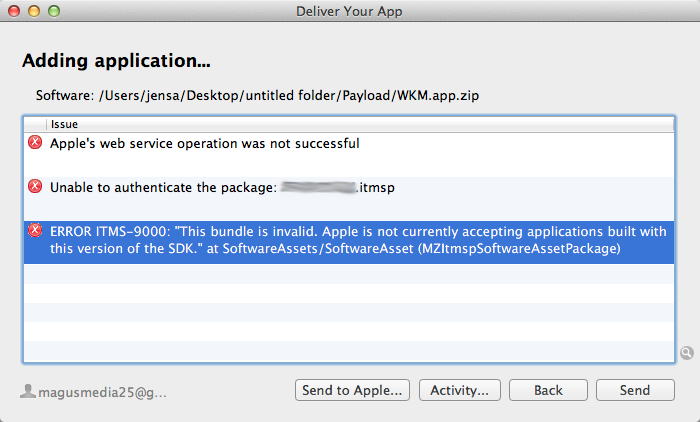Click the Send button
Screen dimensions: 700x422
[x=634, y=390]
